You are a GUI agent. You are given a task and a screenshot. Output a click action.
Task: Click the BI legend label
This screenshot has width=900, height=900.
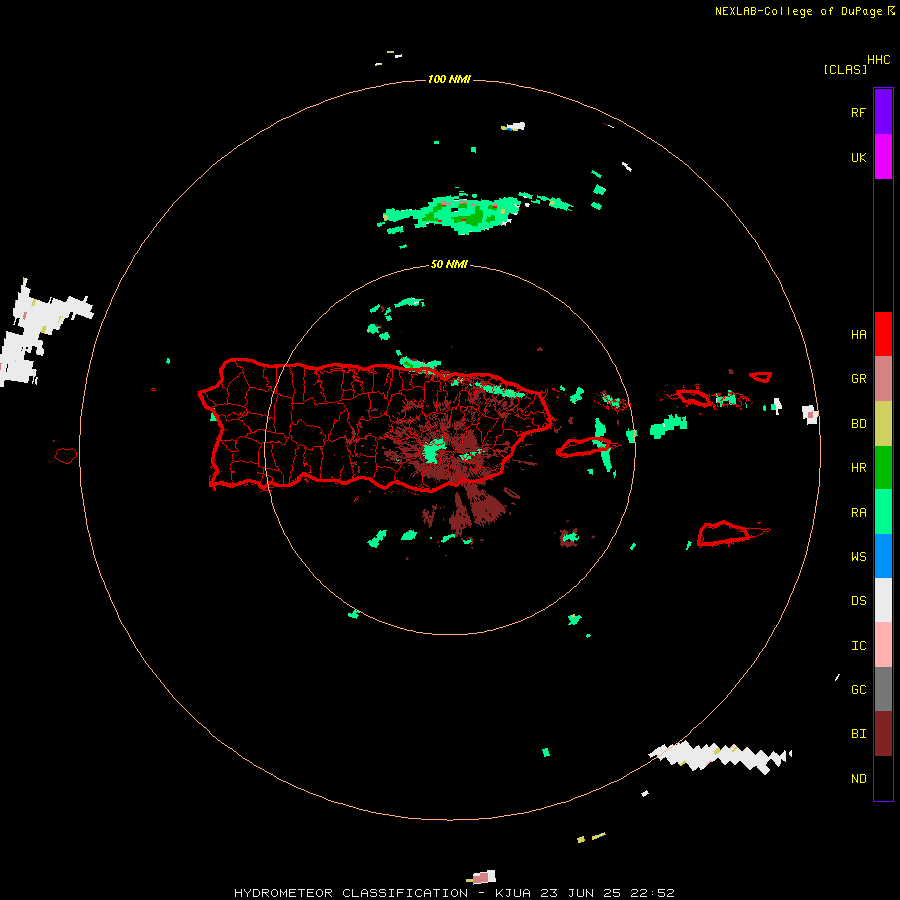[858, 734]
